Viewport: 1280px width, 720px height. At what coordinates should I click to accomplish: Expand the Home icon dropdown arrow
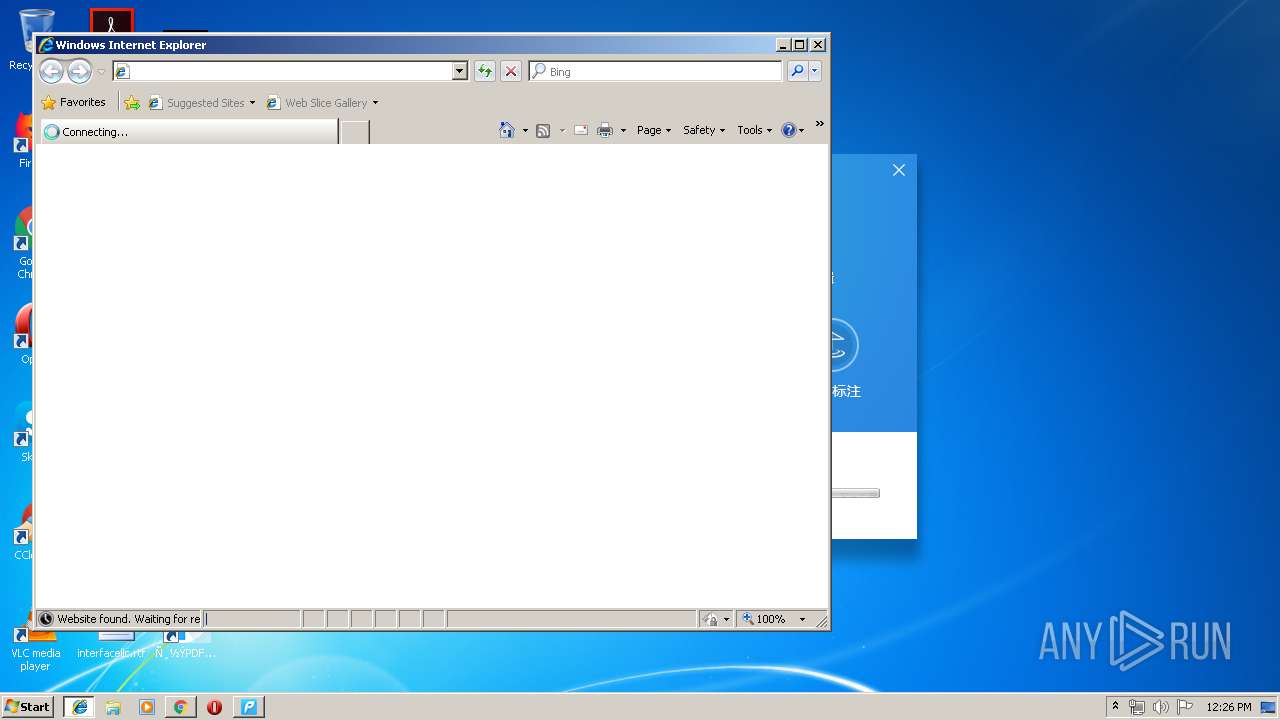coord(525,131)
